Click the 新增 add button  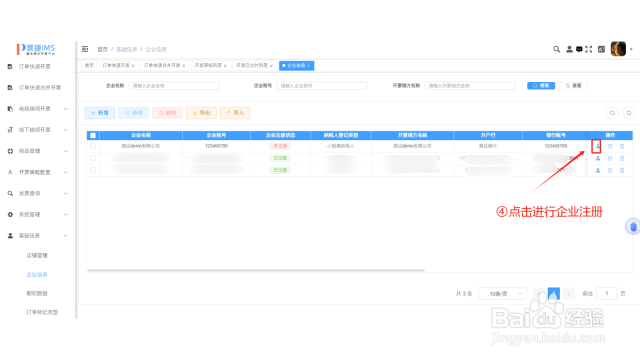(100, 113)
